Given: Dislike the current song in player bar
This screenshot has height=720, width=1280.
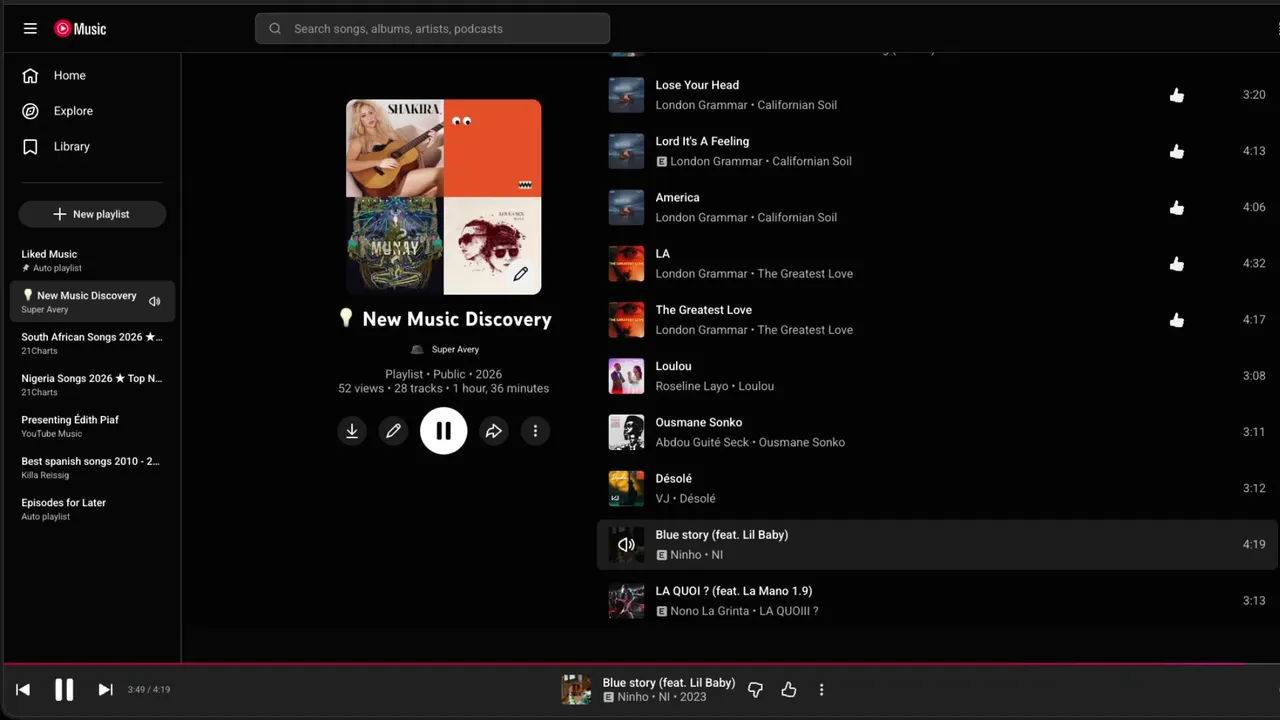Looking at the screenshot, I should (756, 690).
